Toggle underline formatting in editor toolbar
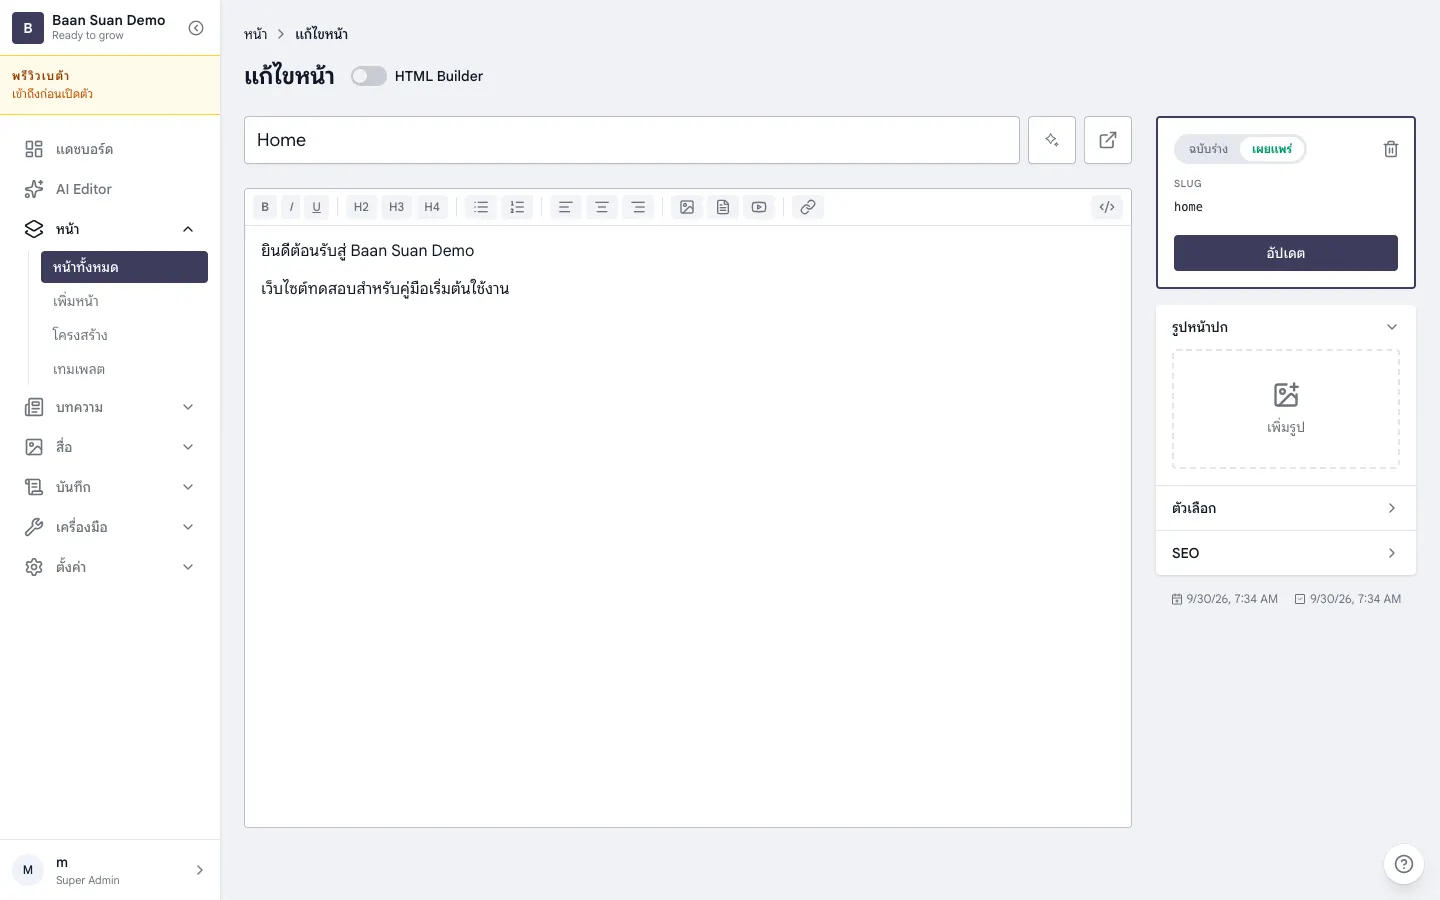This screenshot has width=1440, height=900. (317, 207)
